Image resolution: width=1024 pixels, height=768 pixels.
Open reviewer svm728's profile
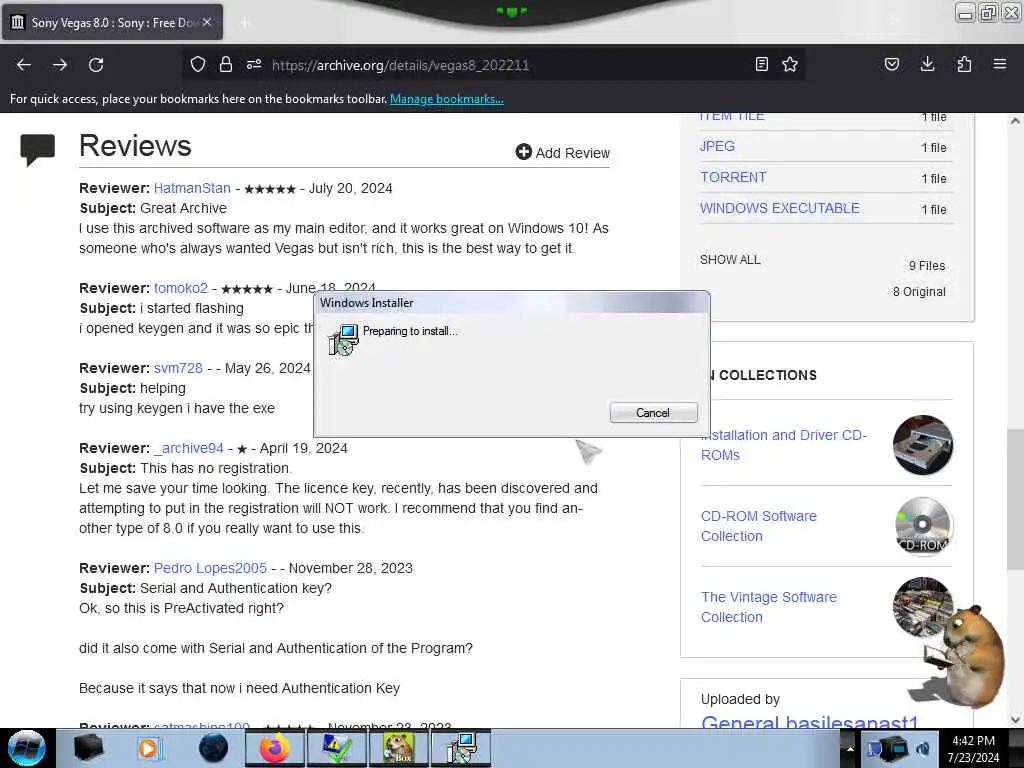(x=178, y=368)
